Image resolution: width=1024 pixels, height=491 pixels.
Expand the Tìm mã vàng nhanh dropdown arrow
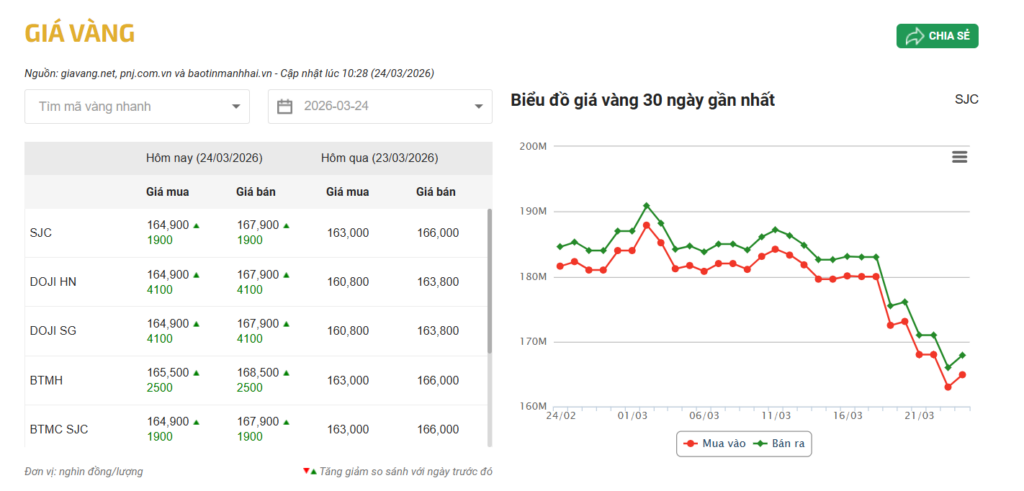(x=236, y=106)
